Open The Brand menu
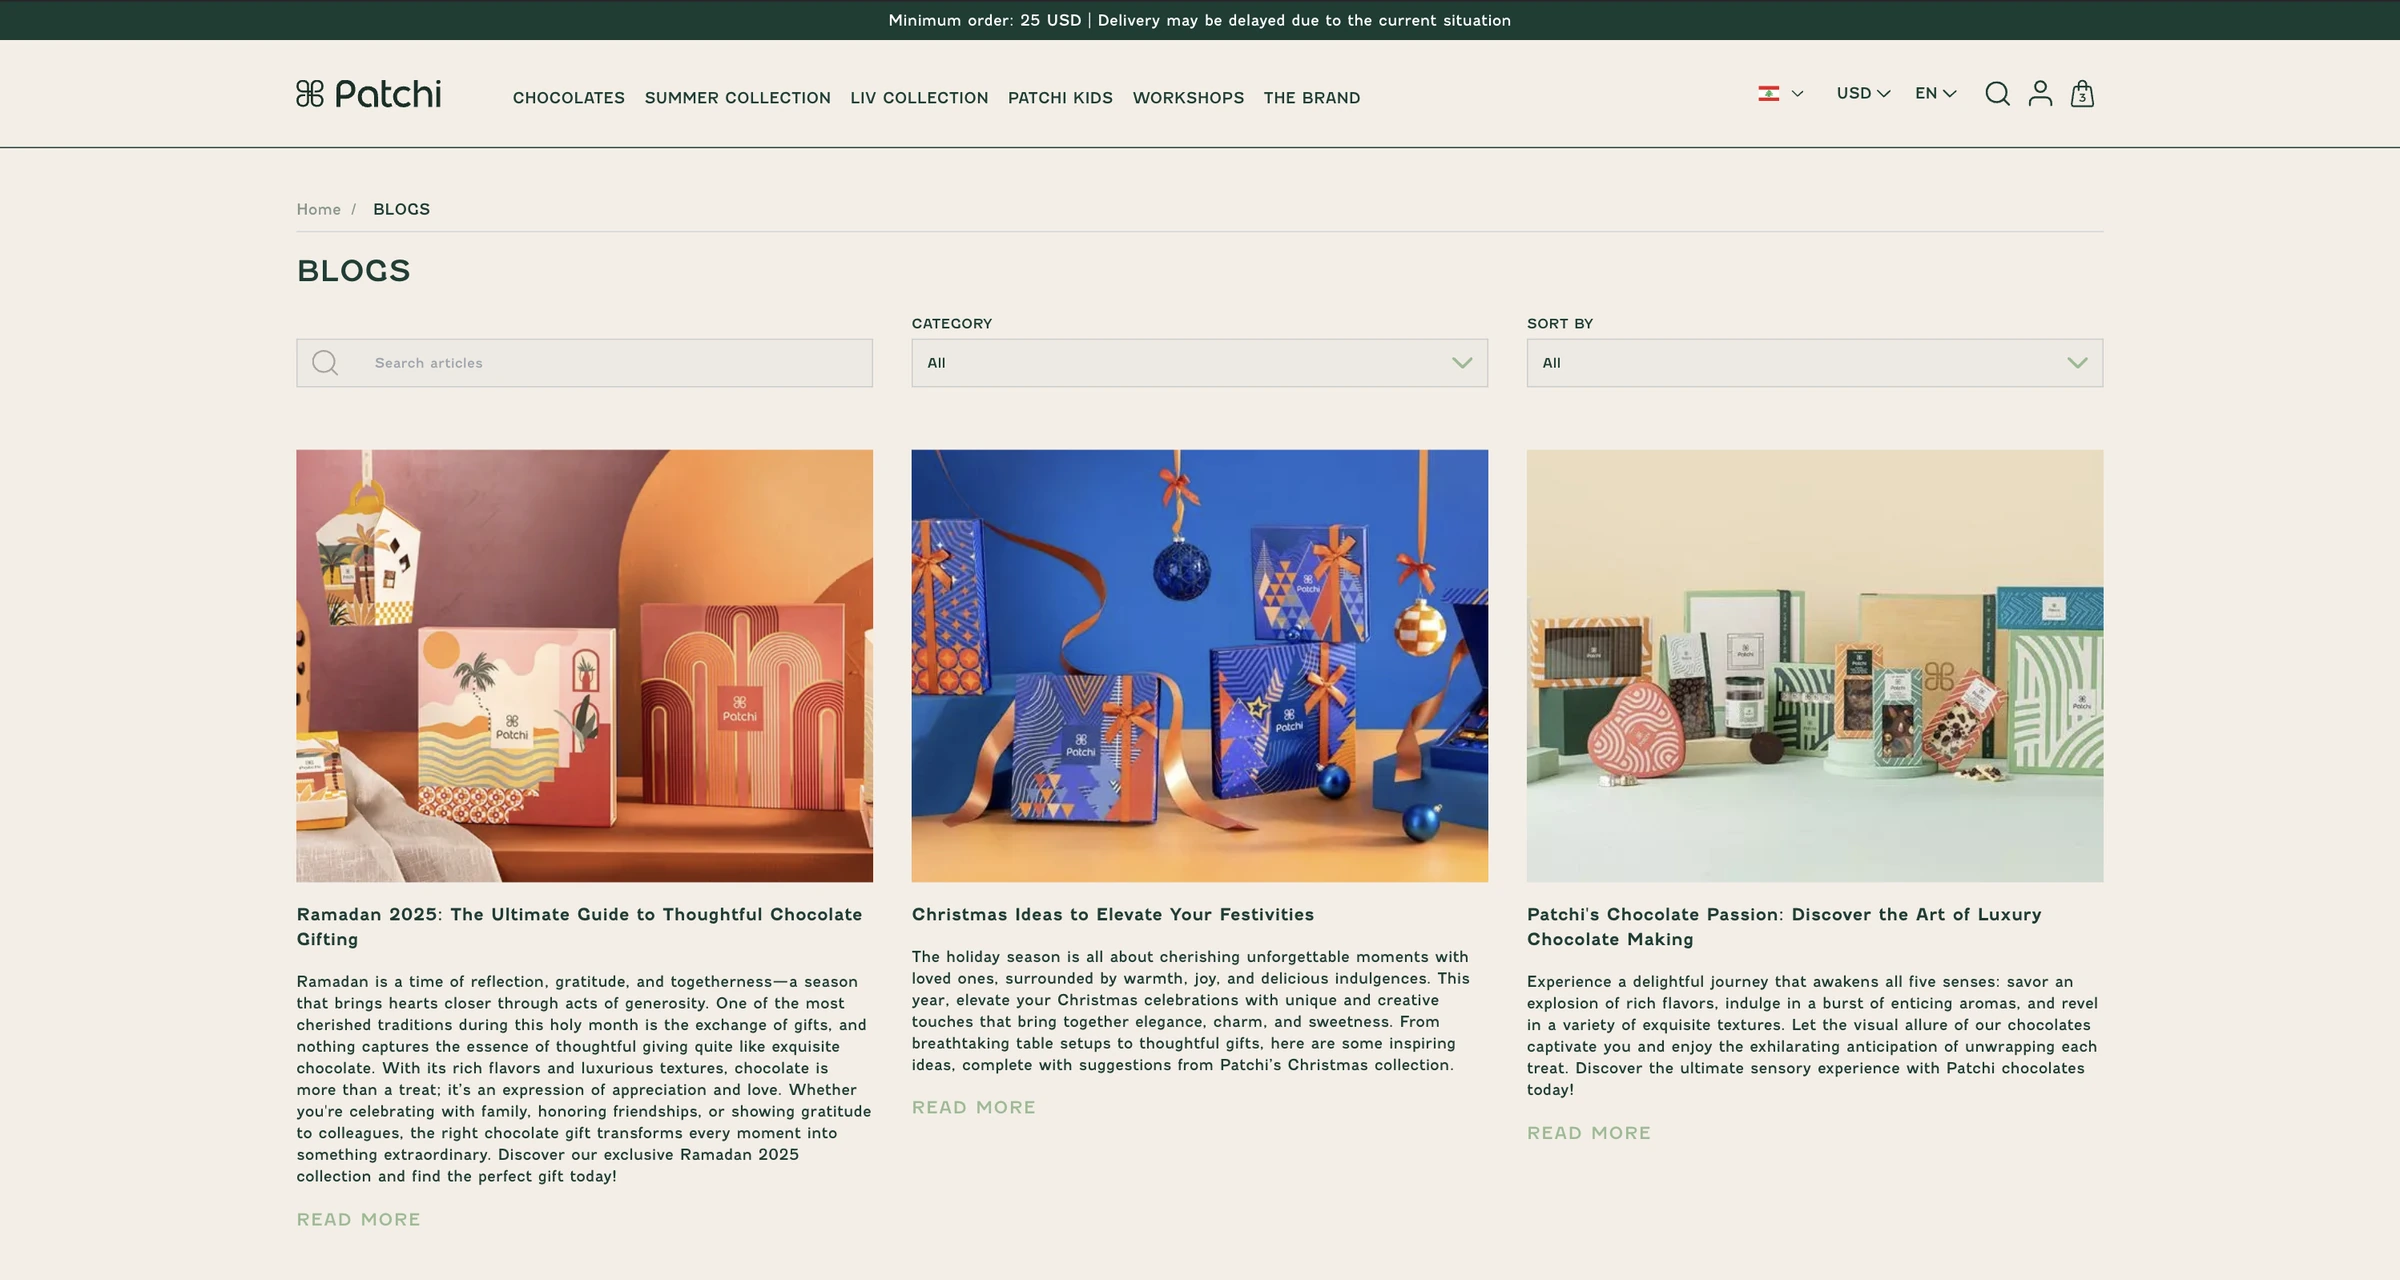Image resolution: width=2400 pixels, height=1280 pixels. (x=1312, y=98)
